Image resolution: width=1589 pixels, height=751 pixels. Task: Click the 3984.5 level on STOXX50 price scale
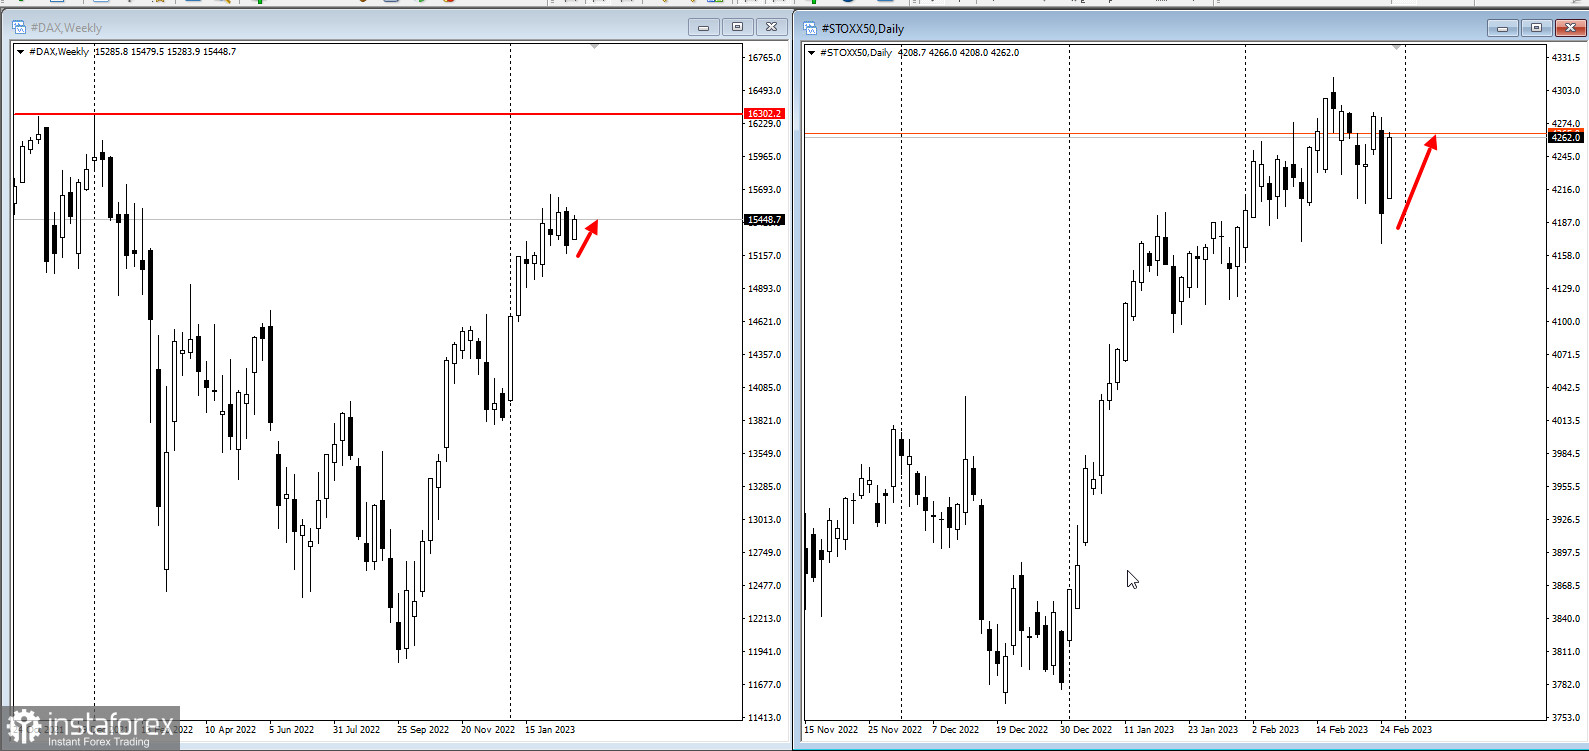(1565, 454)
